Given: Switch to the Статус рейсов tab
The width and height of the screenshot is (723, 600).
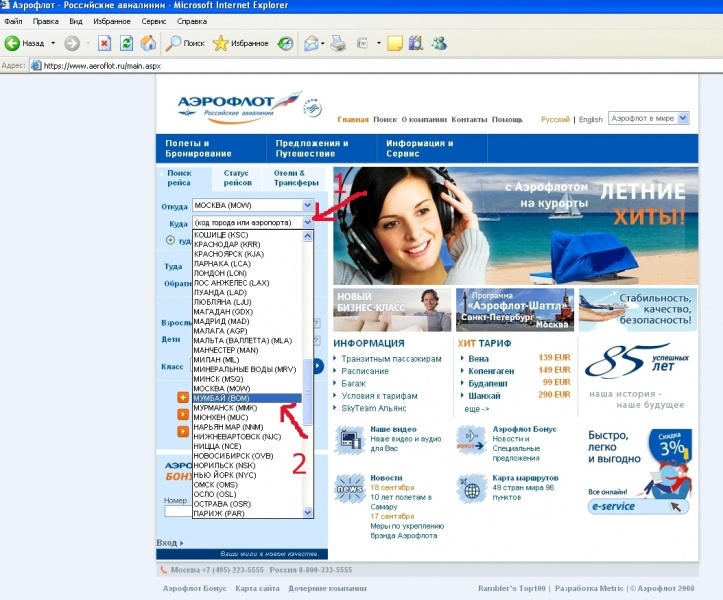Looking at the screenshot, I should 237,178.
